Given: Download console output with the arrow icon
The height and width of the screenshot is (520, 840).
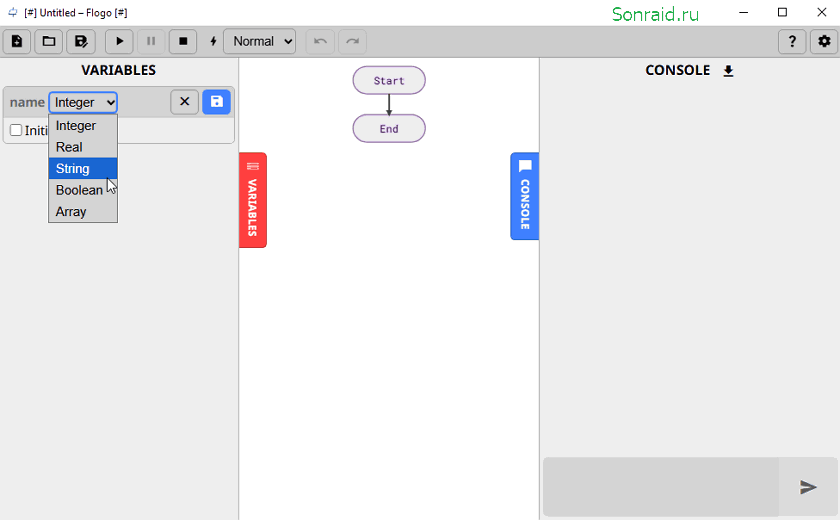Looking at the screenshot, I should (x=728, y=71).
